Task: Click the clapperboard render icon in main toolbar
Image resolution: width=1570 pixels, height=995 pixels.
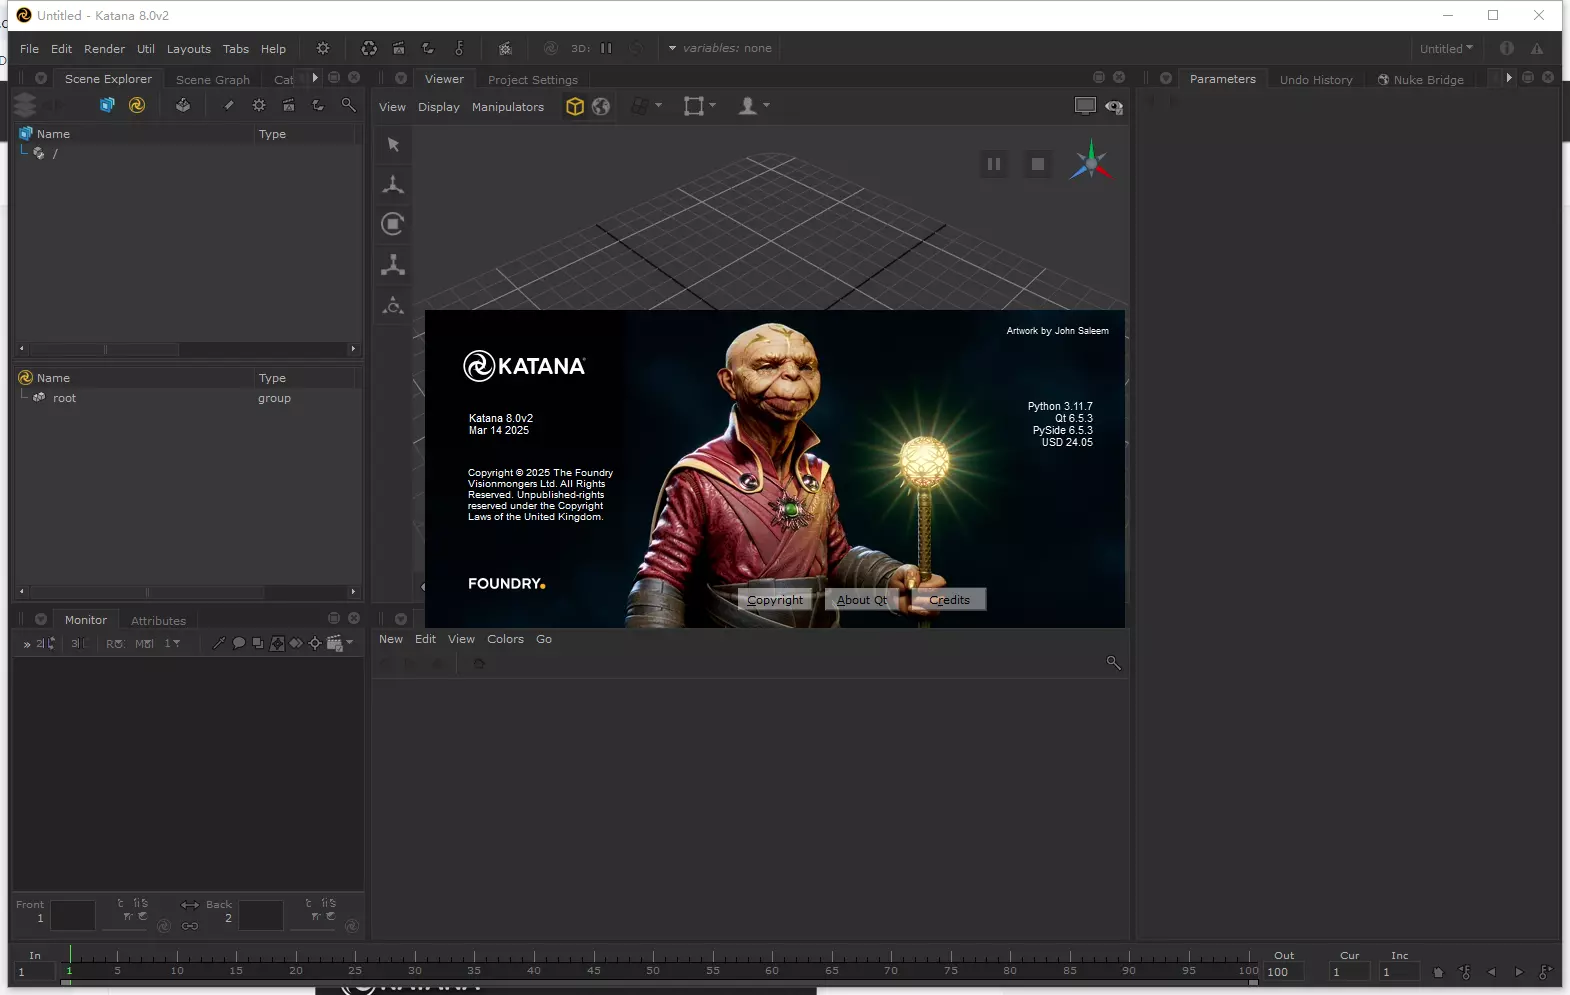Action: coord(399,48)
